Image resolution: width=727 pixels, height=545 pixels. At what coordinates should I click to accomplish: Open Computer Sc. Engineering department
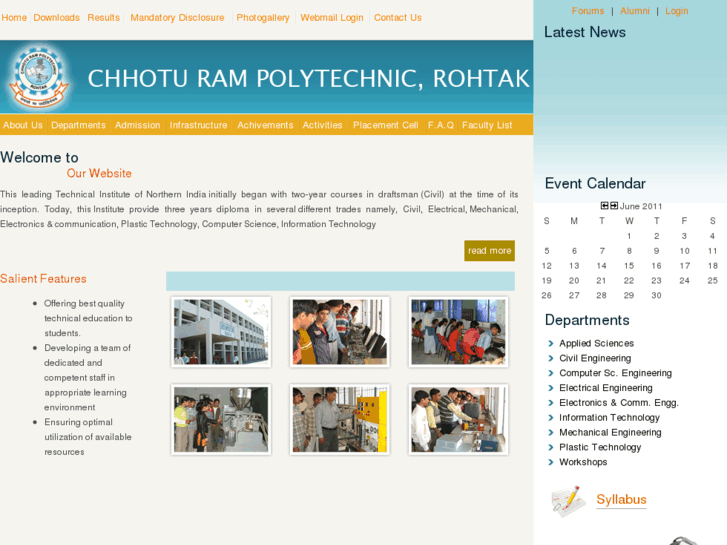(615, 373)
